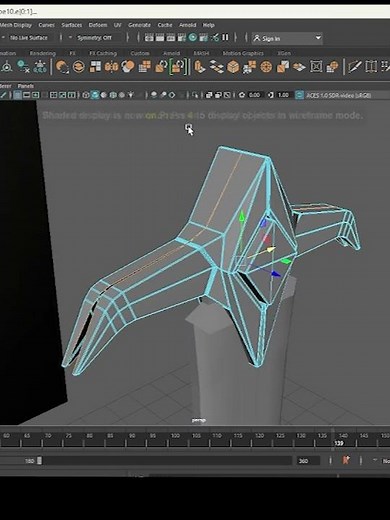Toggle smooth shade all highlighted icon
The width and height of the screenshot is (390, 520).
point(95,95)
